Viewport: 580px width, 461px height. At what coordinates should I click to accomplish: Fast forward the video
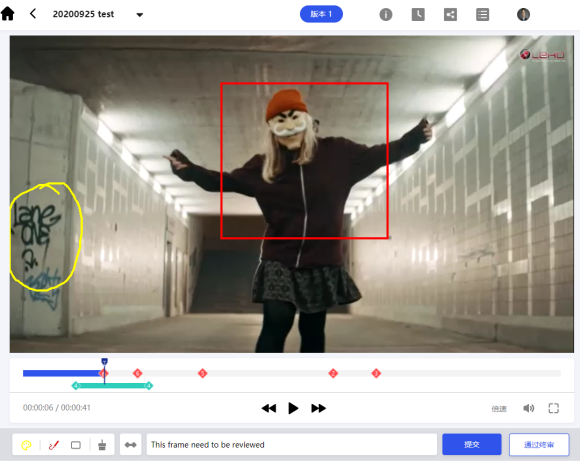(x=318, y=408)
